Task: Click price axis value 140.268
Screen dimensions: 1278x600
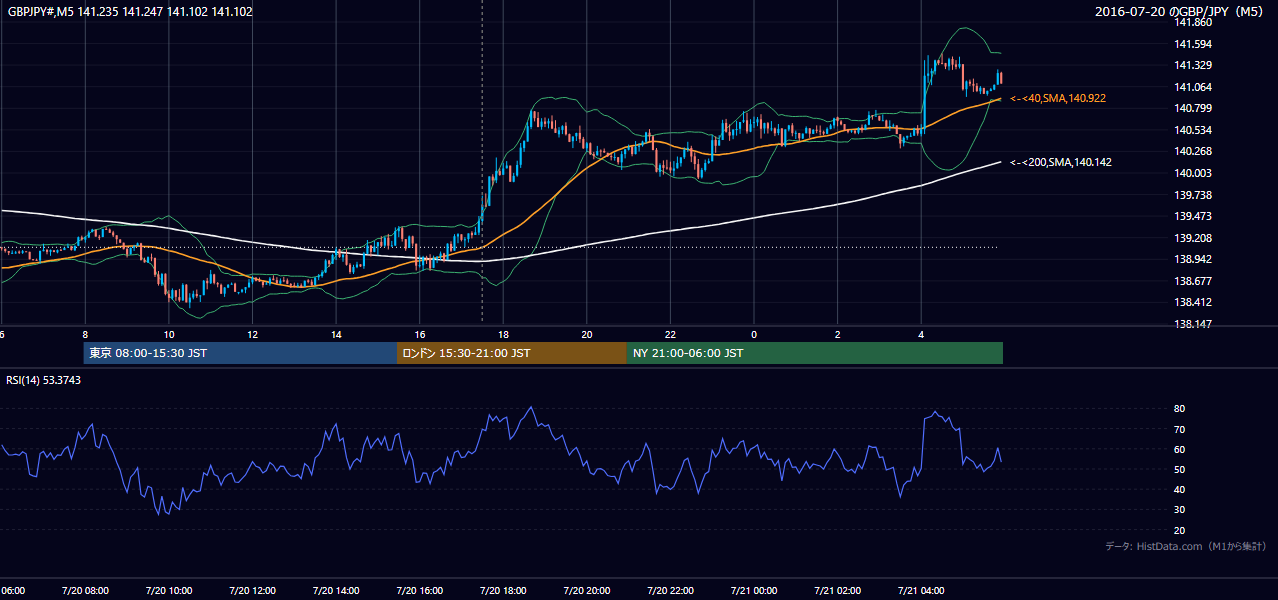Action: (1194, 151)
